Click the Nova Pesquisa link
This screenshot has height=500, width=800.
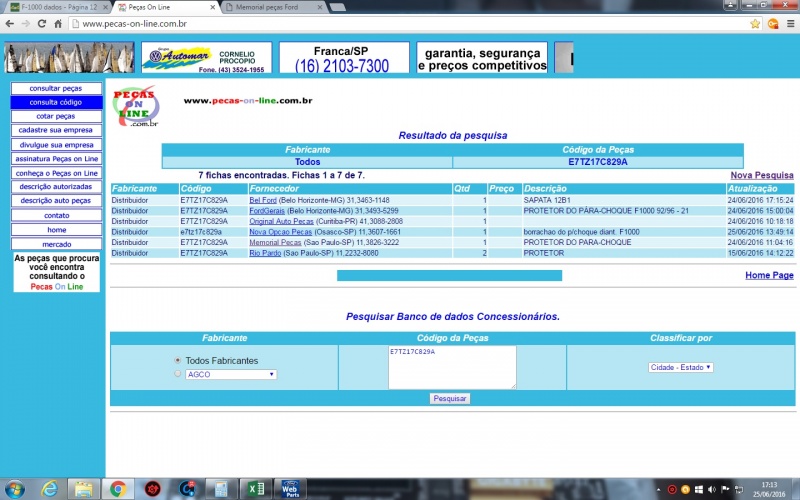tap(762, 175)
